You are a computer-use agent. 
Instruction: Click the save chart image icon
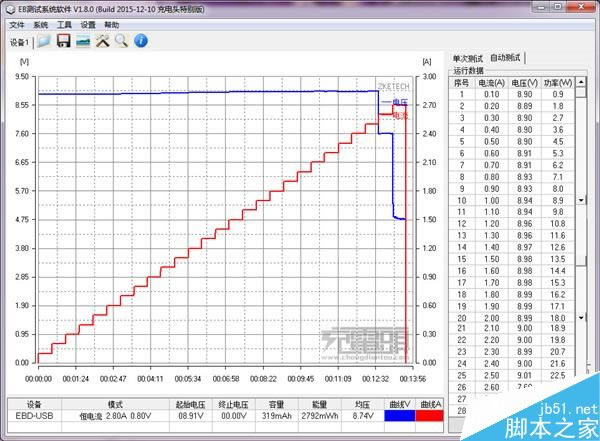point(83,41)
